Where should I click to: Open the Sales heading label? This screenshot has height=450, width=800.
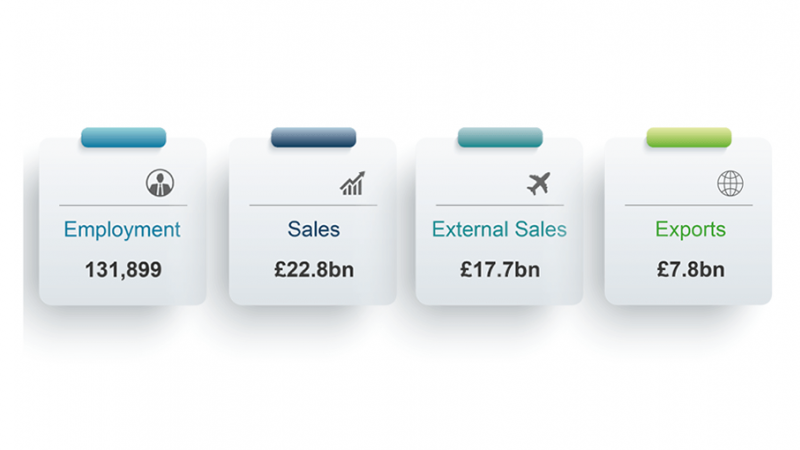(x=313, y=230)
